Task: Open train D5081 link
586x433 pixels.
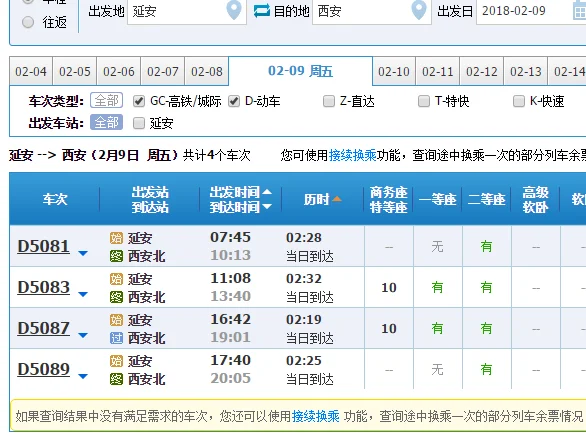Action: click(44, 247)
